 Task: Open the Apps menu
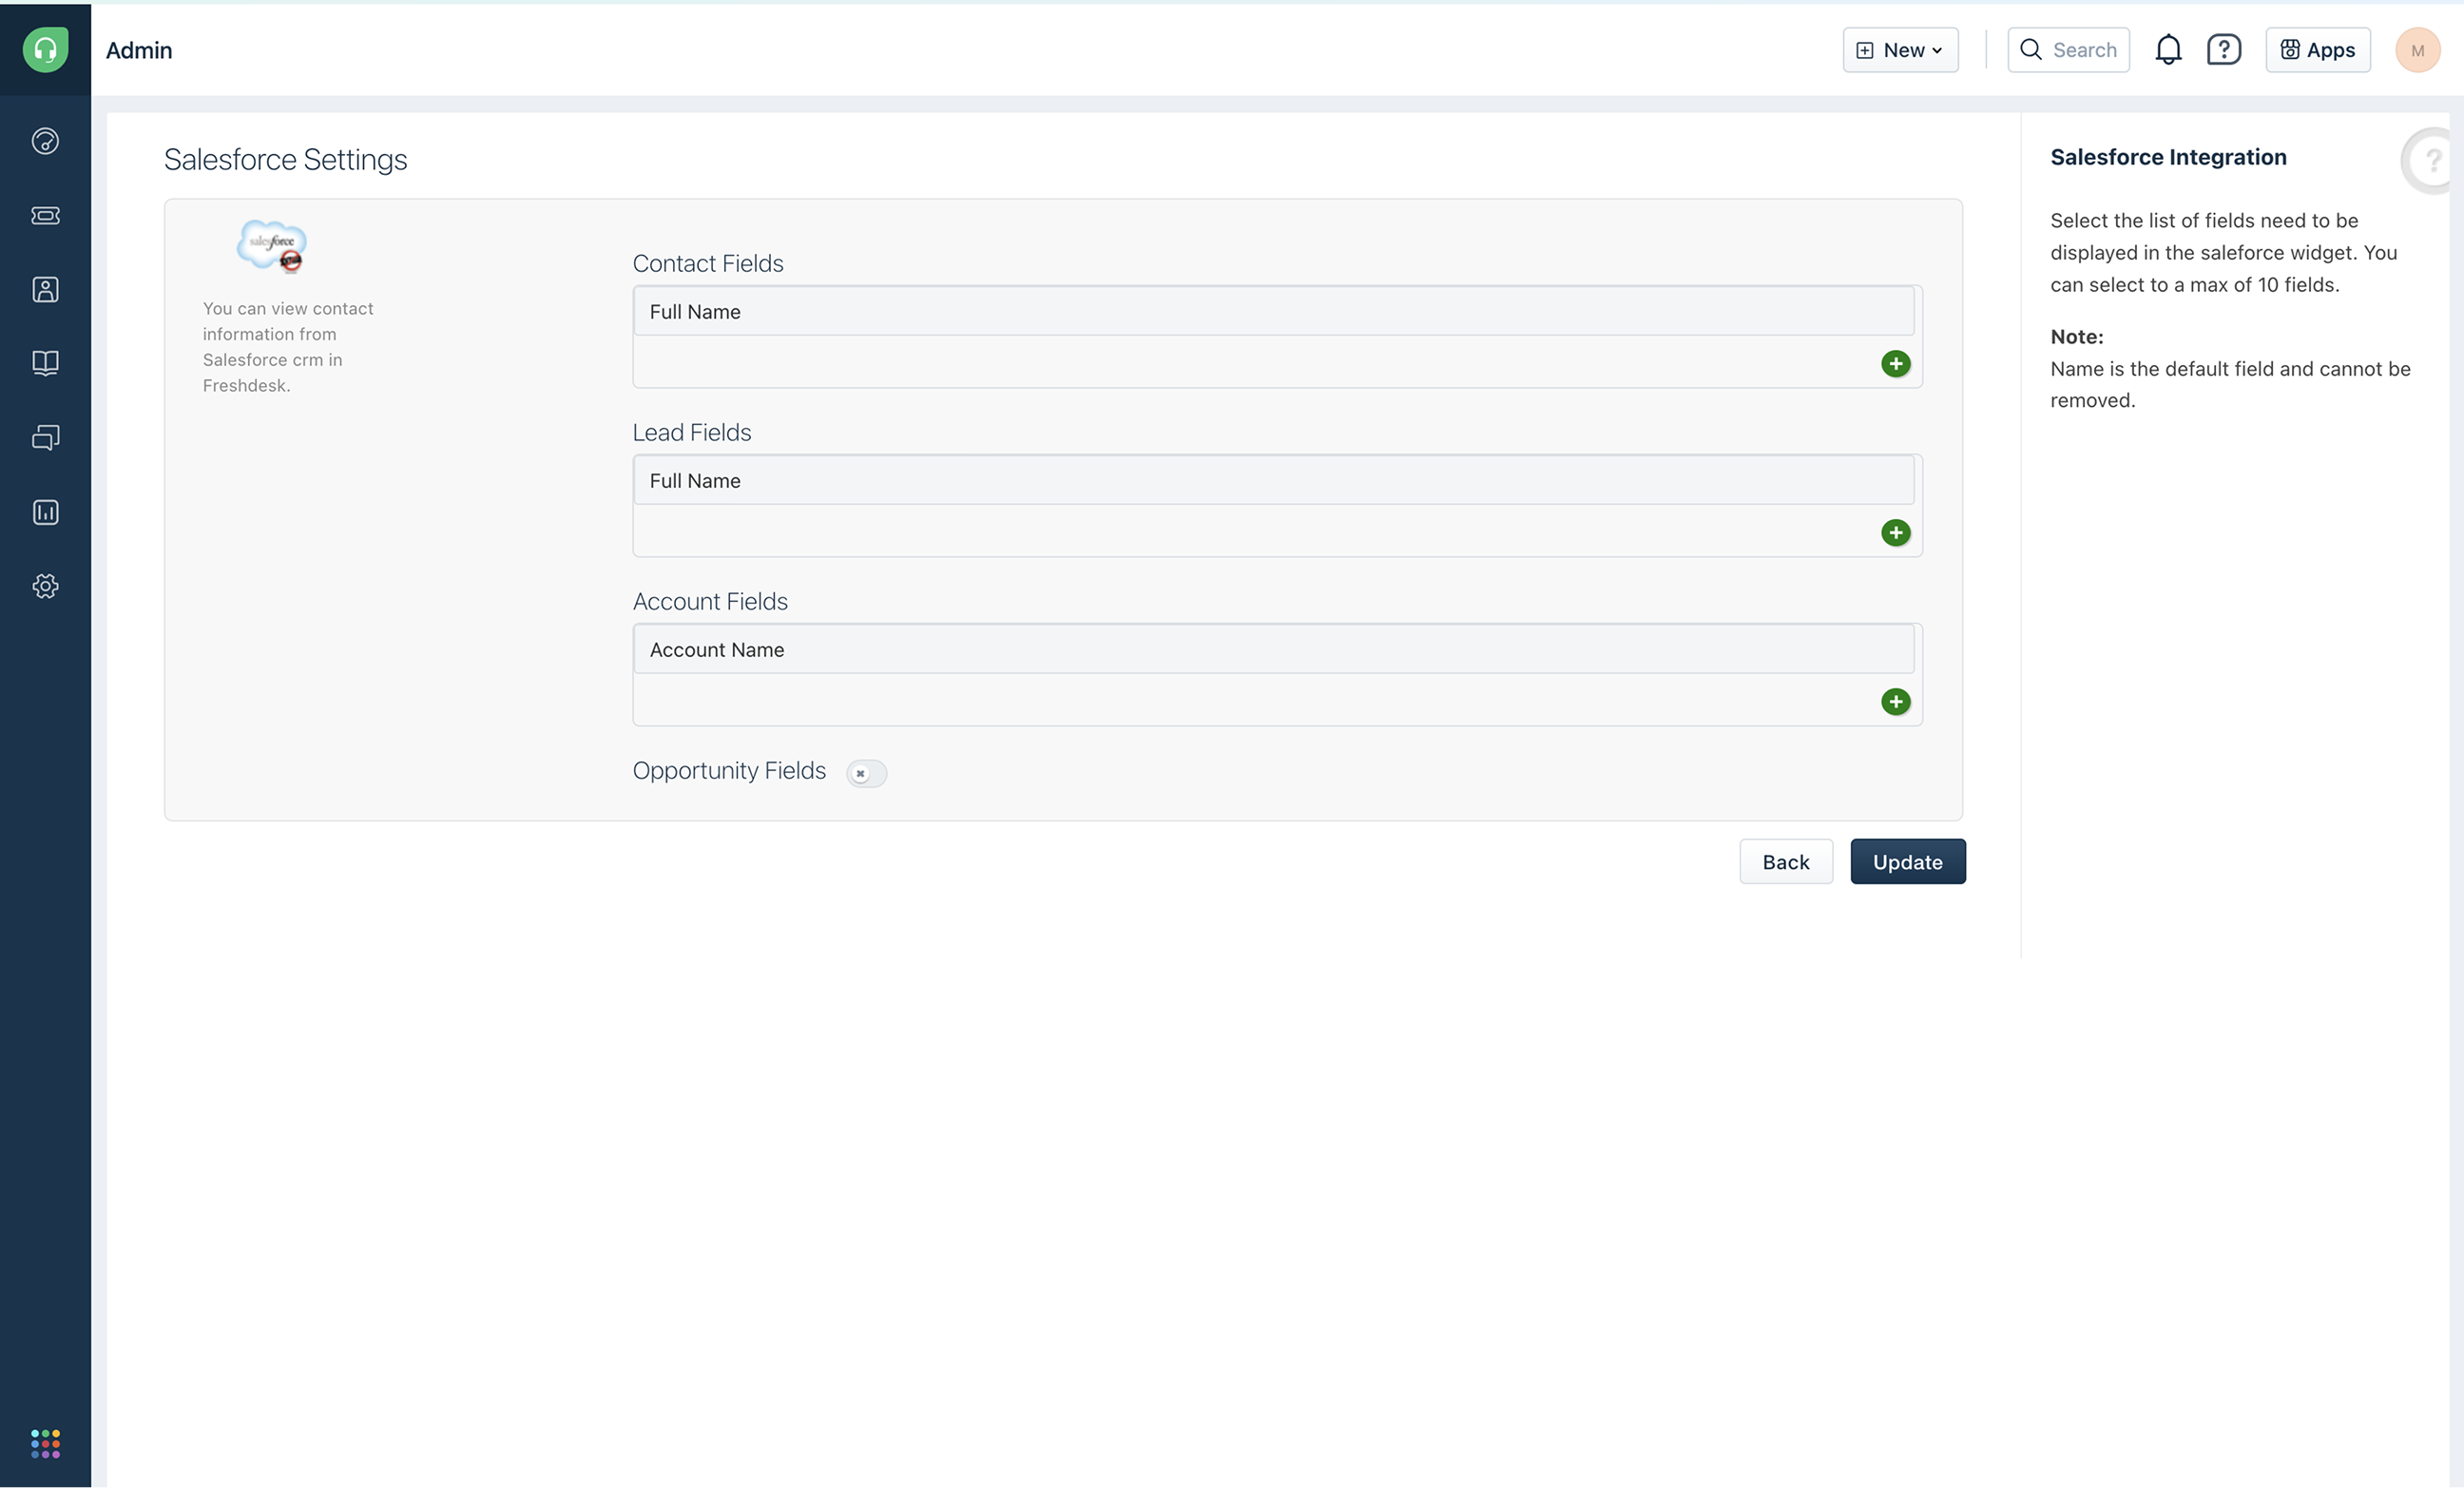(2317, 50)
